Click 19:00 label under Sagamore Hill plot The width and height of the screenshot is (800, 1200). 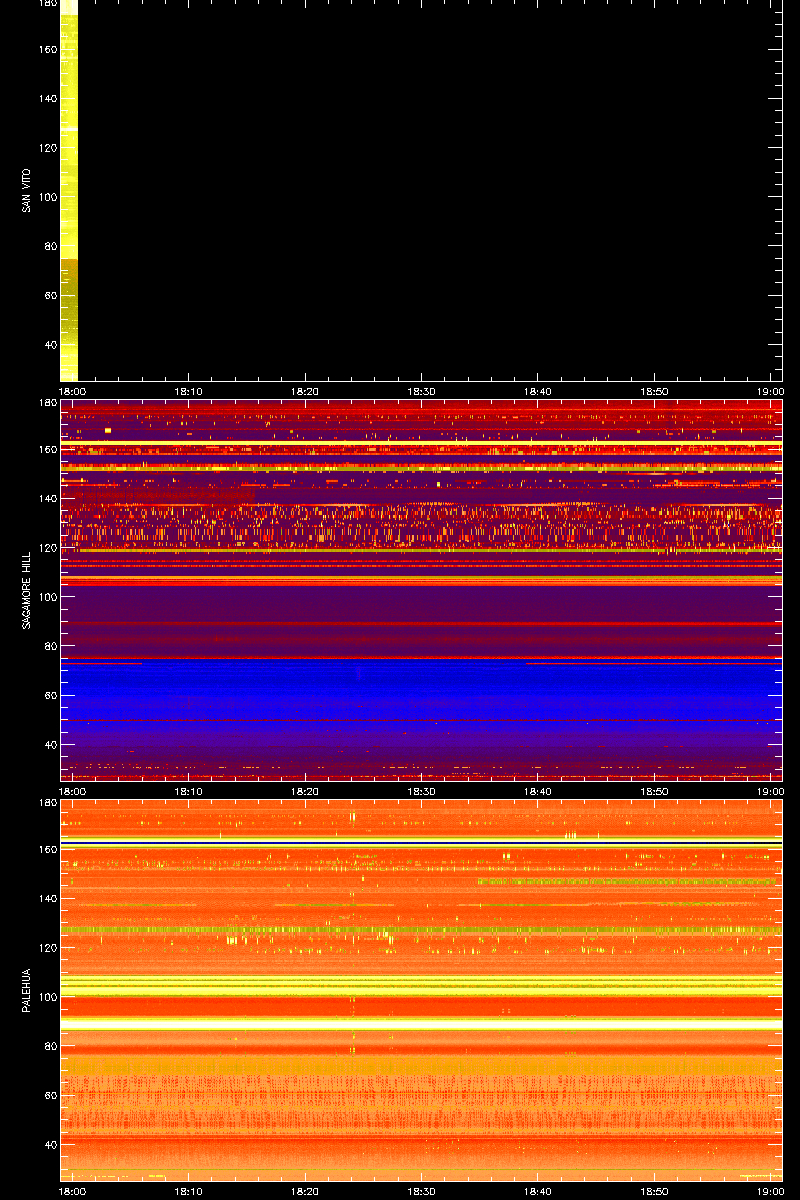click(769, 792)
